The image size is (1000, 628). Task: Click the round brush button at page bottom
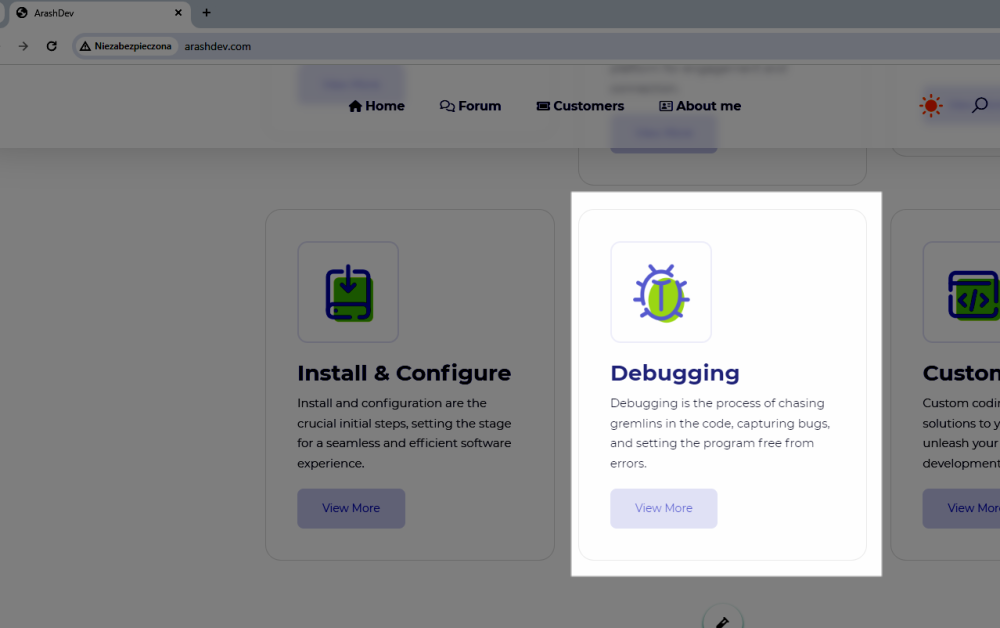tap(722, 620)
